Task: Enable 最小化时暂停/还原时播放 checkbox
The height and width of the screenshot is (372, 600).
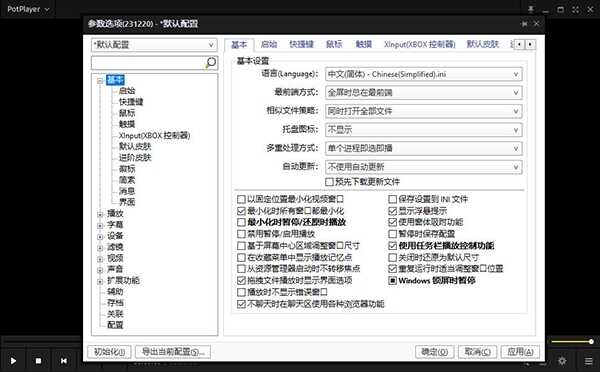Action: point(241,222)
